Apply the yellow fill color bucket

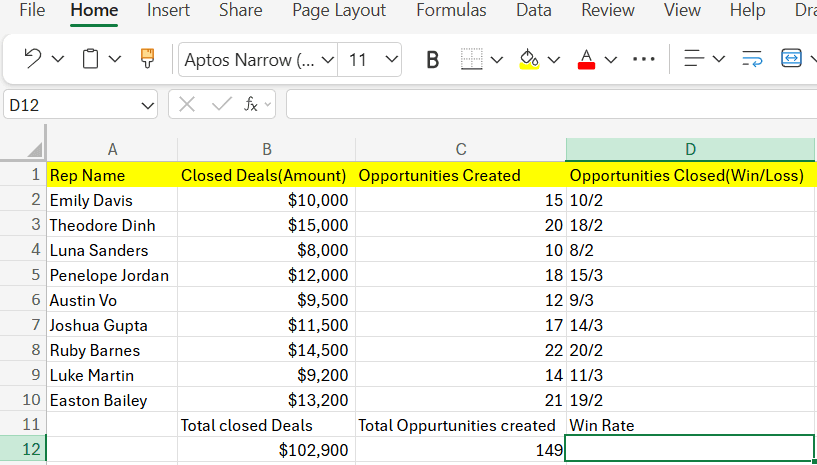click(529, 59)
